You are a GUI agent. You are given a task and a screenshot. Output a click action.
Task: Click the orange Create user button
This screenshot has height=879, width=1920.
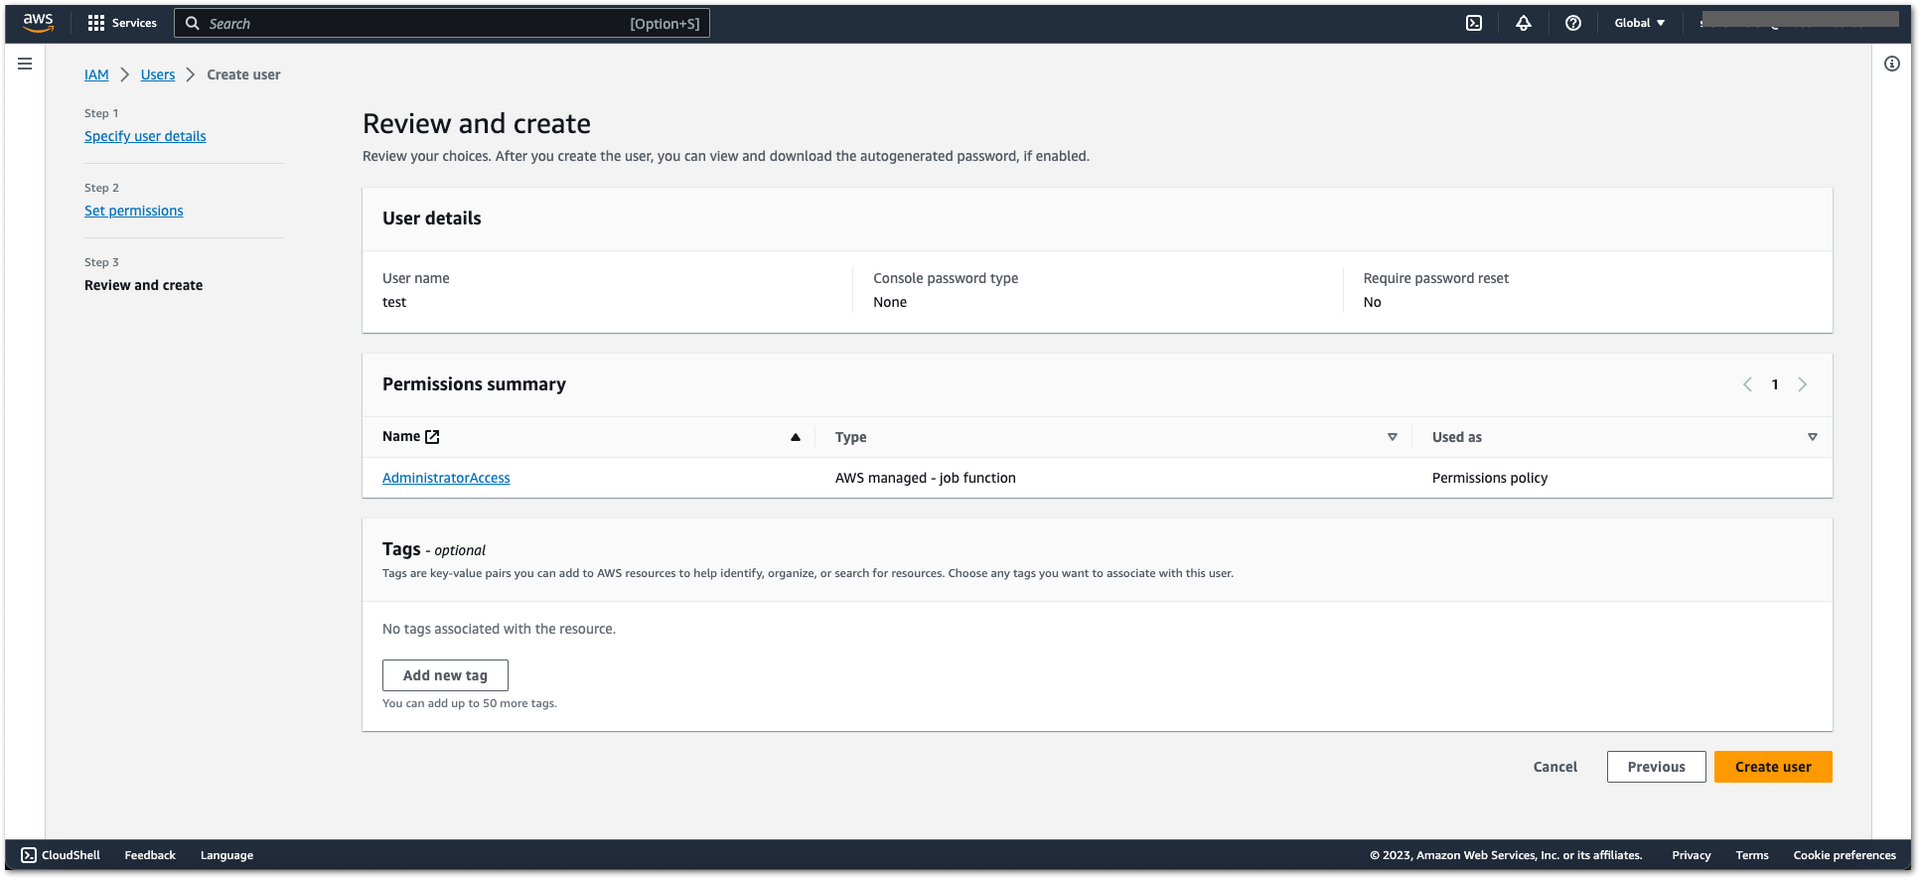coord(1773,767)
